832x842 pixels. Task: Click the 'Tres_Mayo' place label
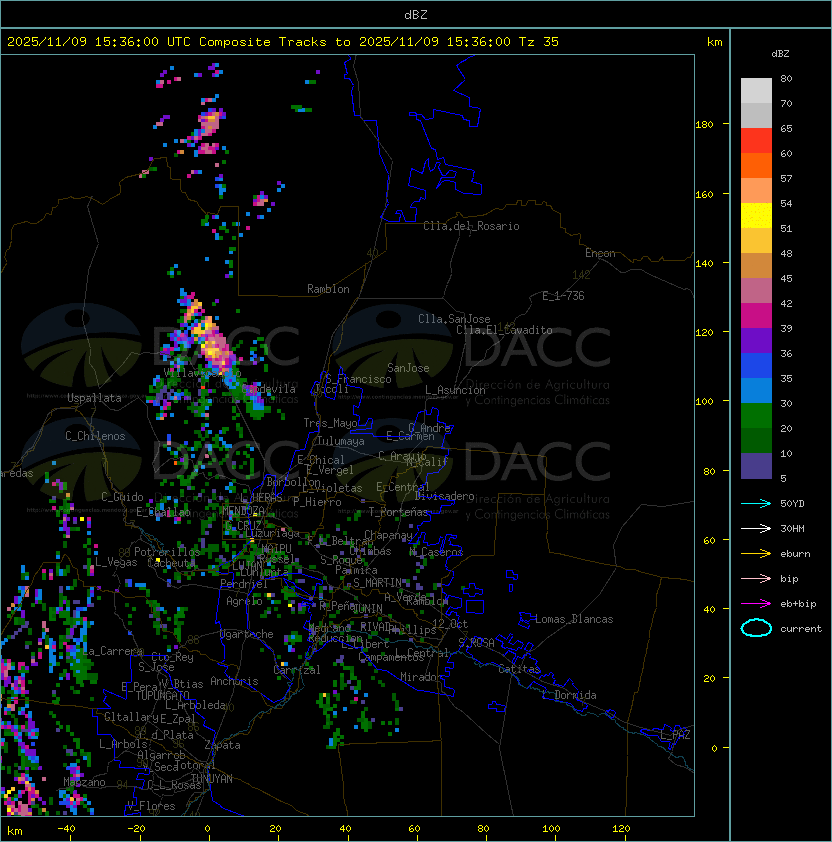(x=330, y=423)
